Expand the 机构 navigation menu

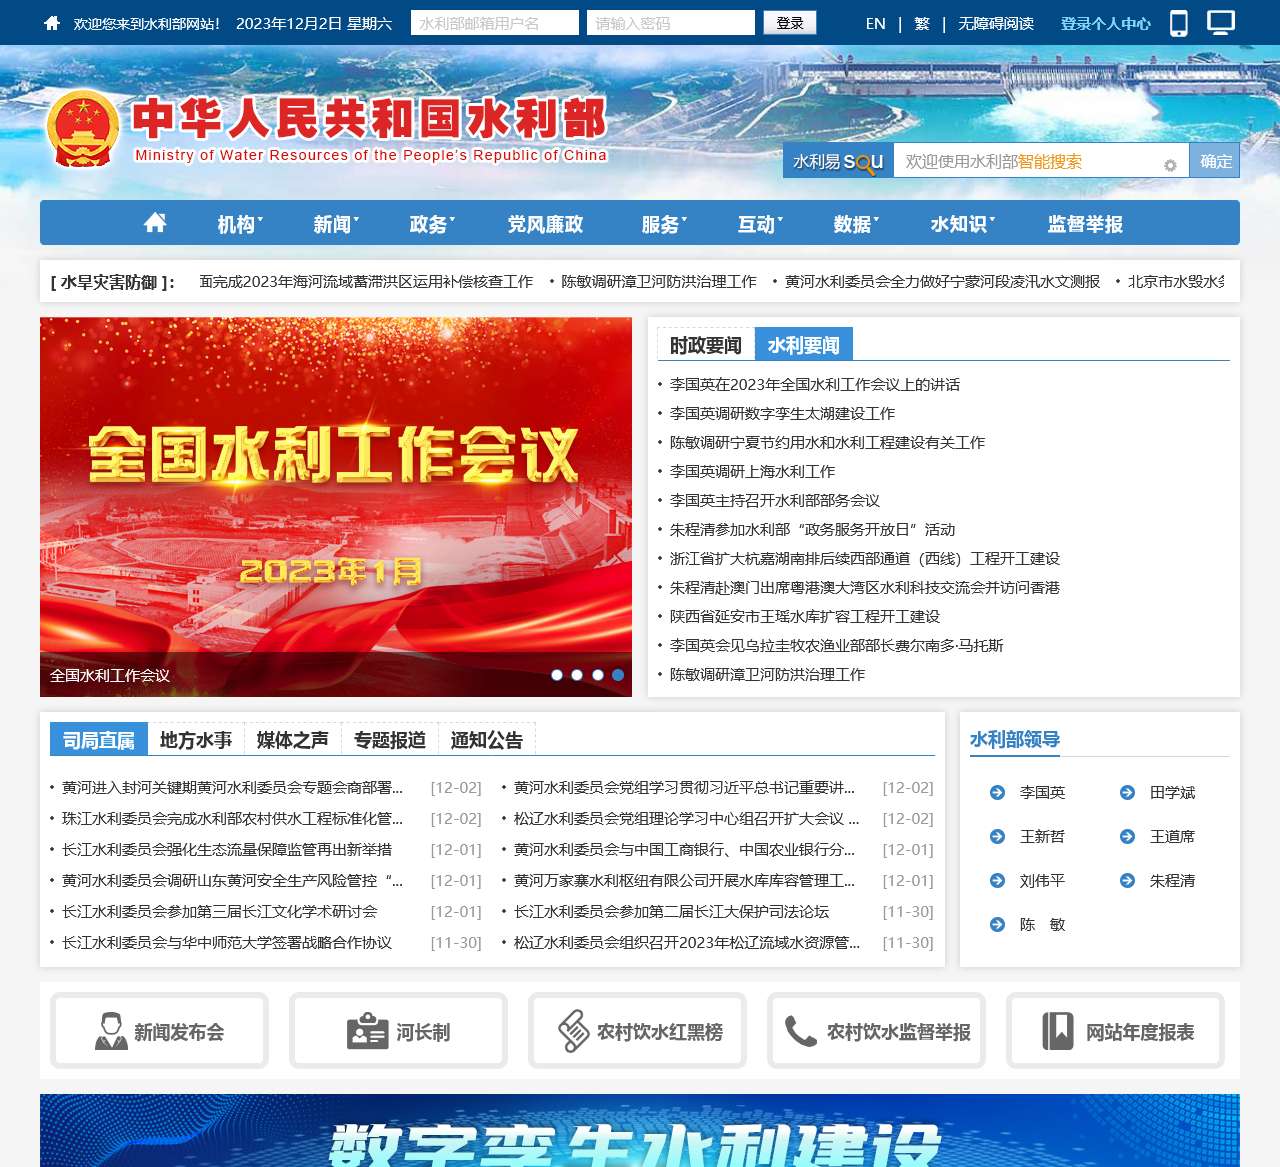[x=240, y=224]
